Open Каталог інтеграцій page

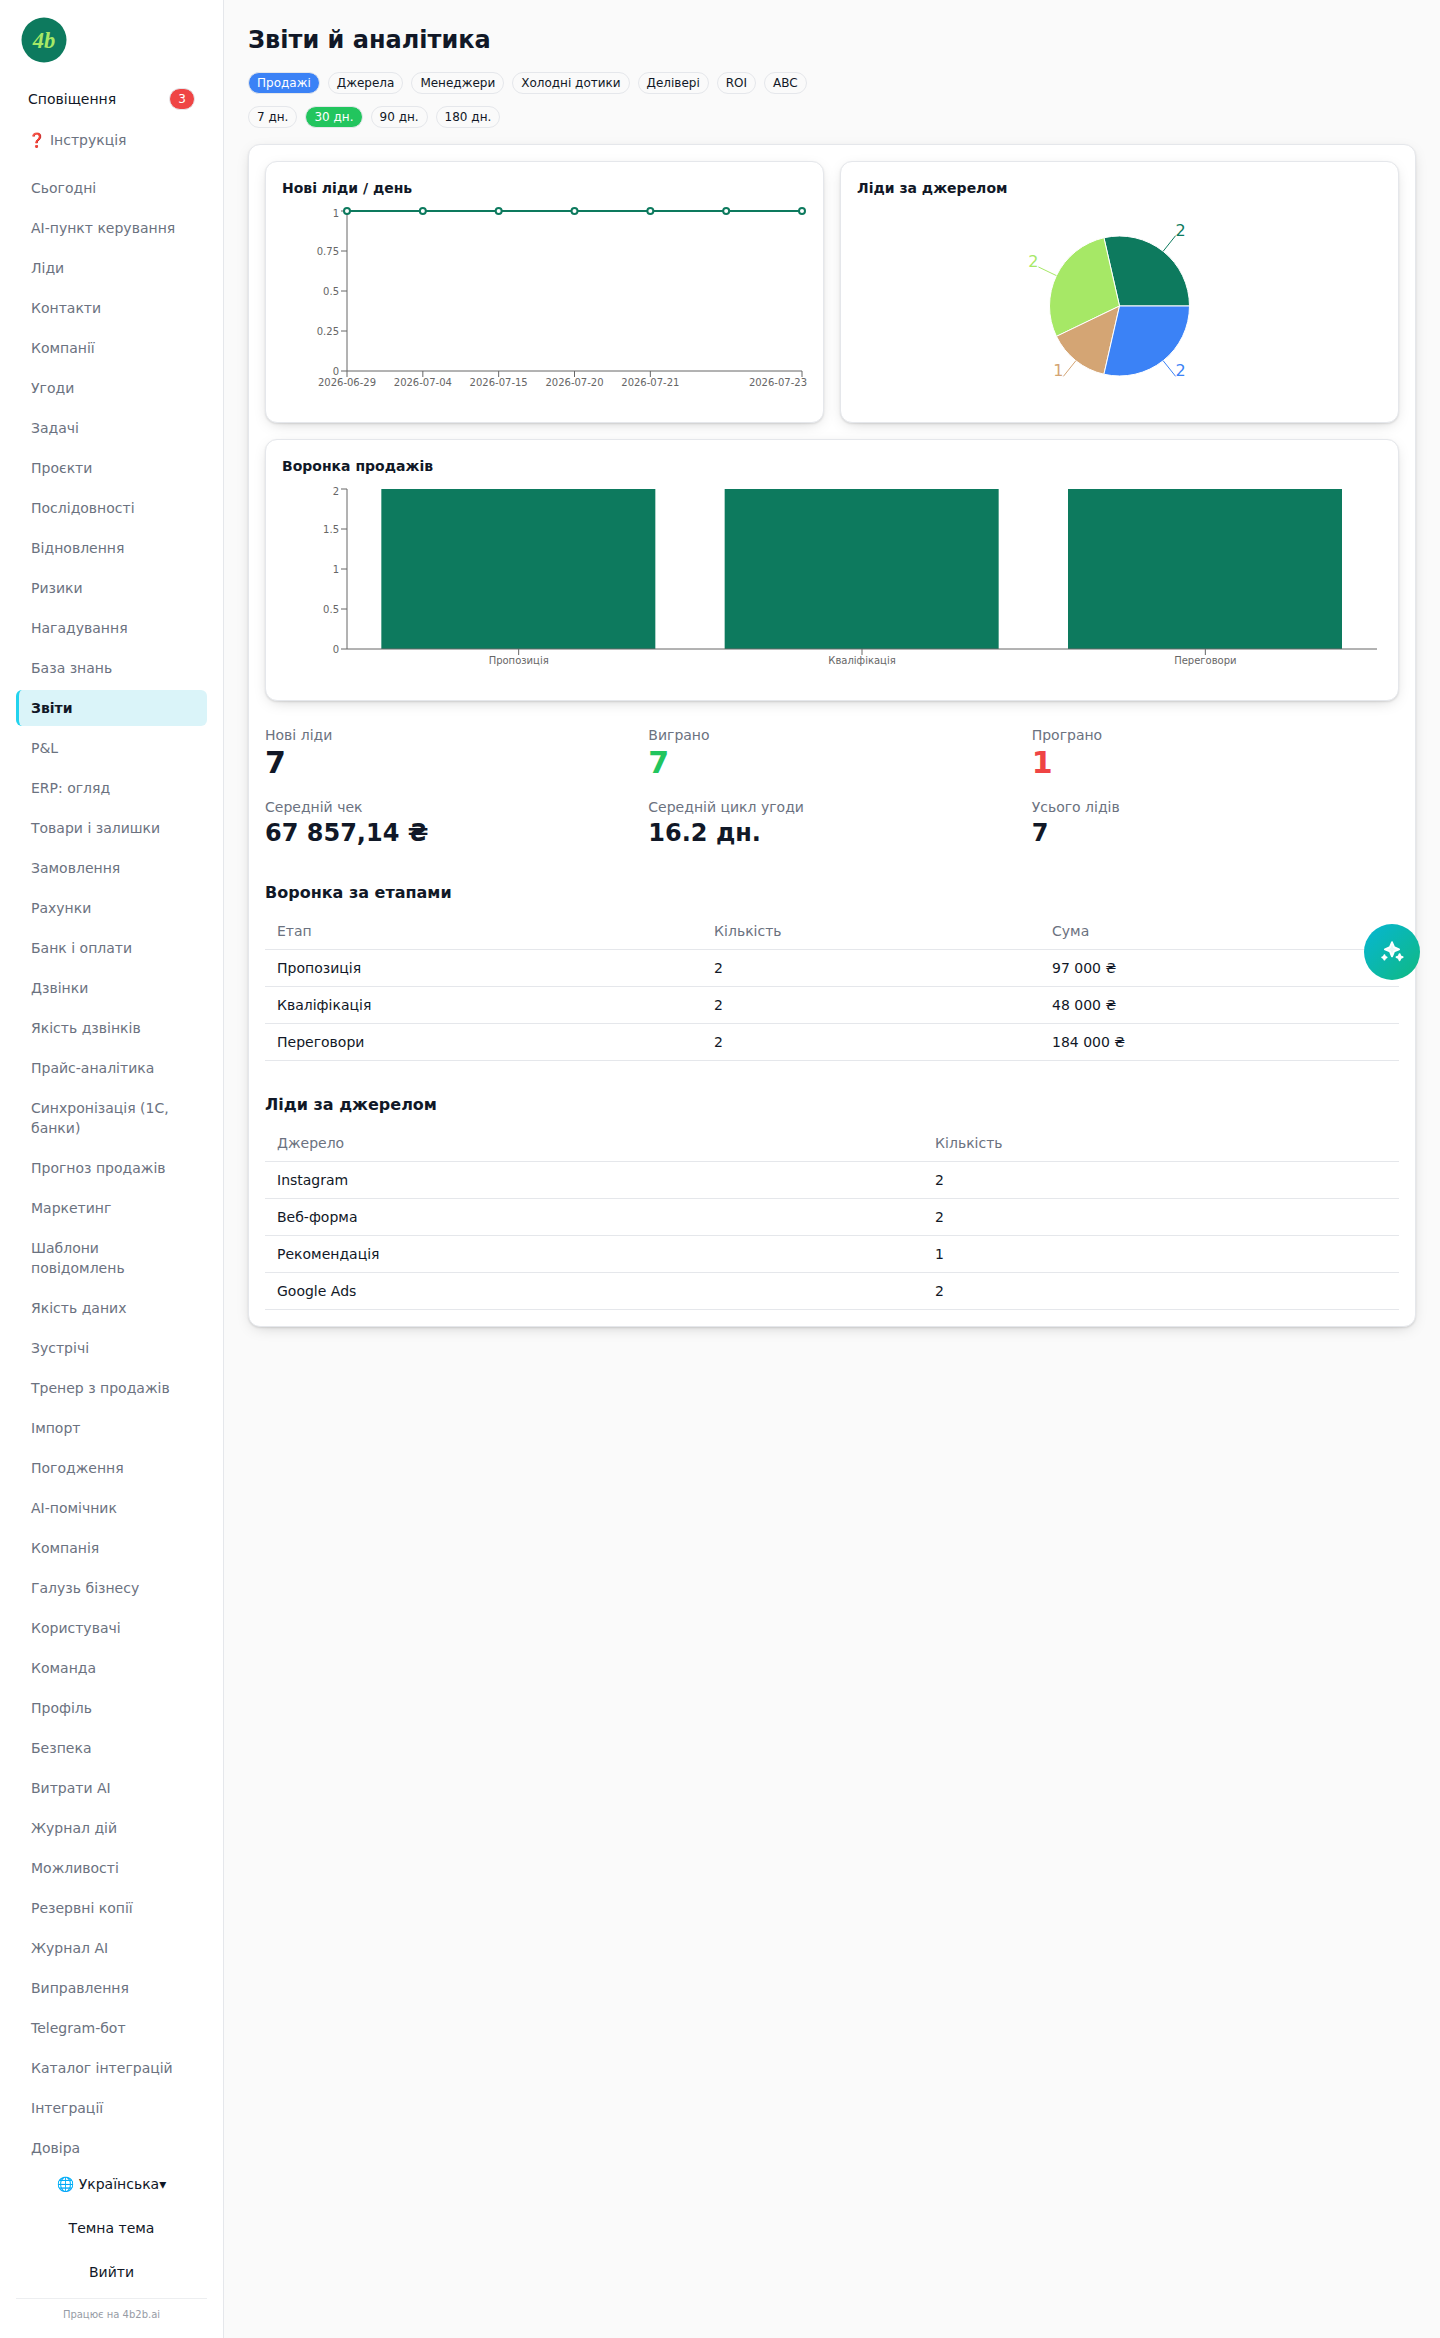pos(111,2068)
